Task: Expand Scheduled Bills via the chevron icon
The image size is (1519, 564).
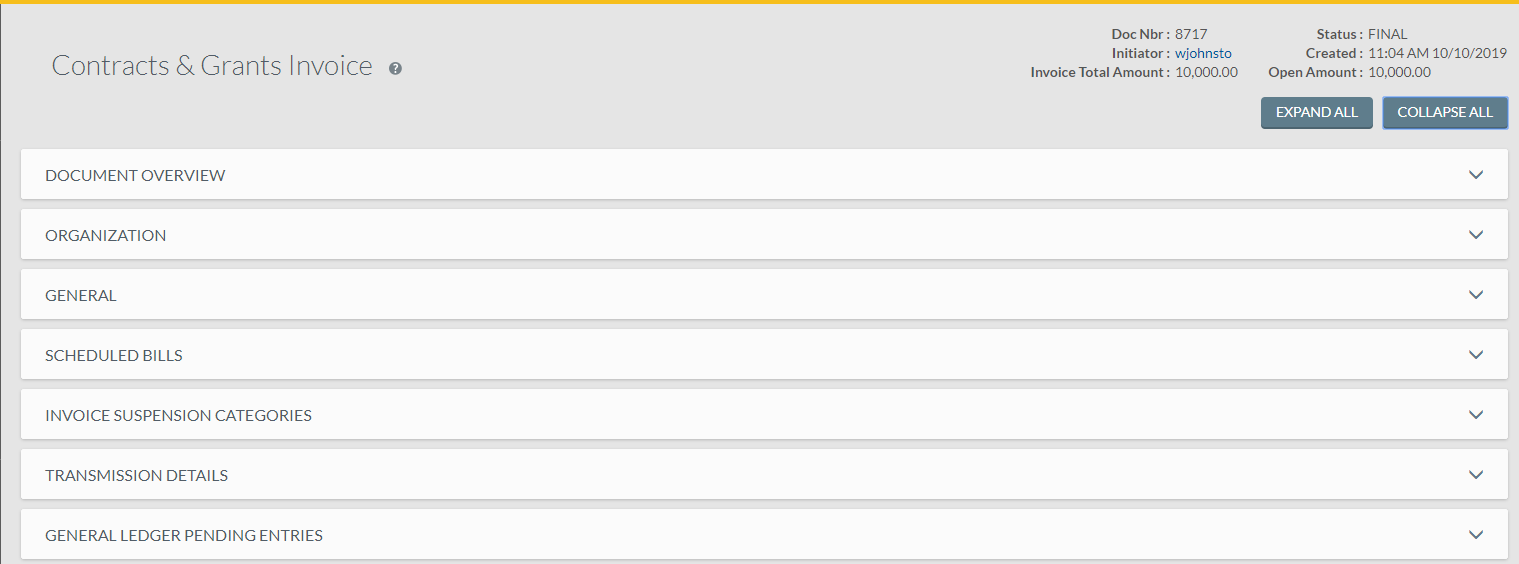Action: tap(1476, 355)
